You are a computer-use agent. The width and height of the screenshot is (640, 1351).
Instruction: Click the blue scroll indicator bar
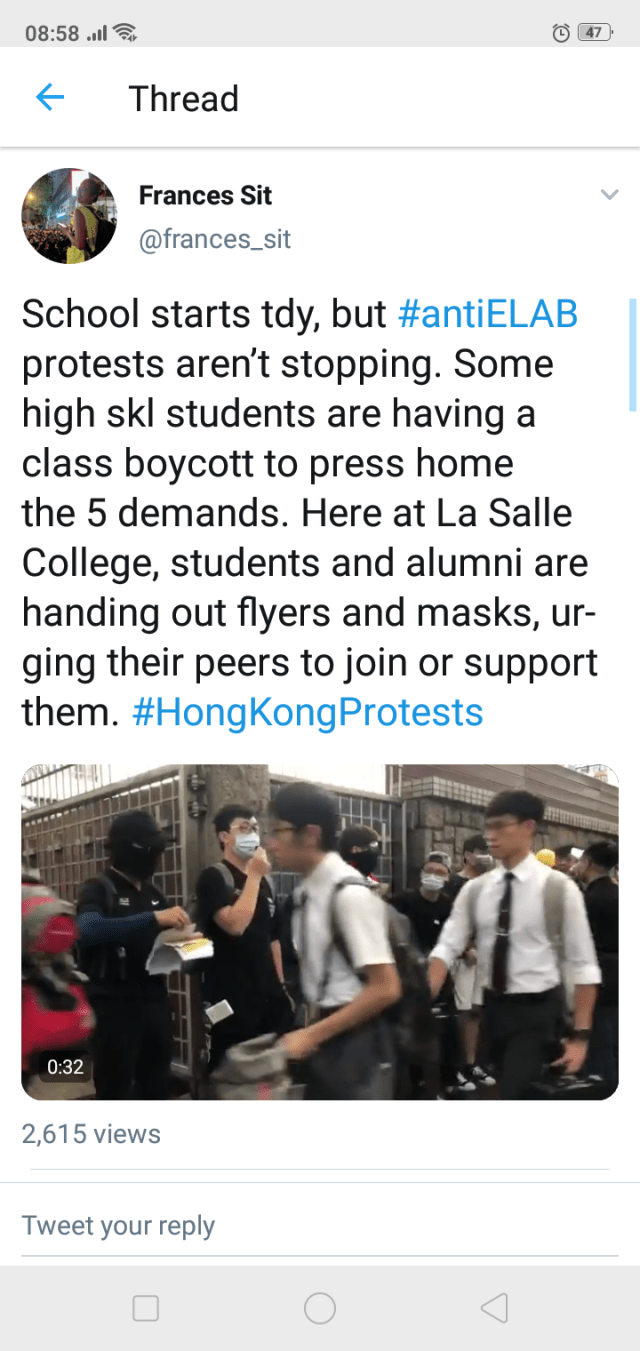(x=632, y=354)
